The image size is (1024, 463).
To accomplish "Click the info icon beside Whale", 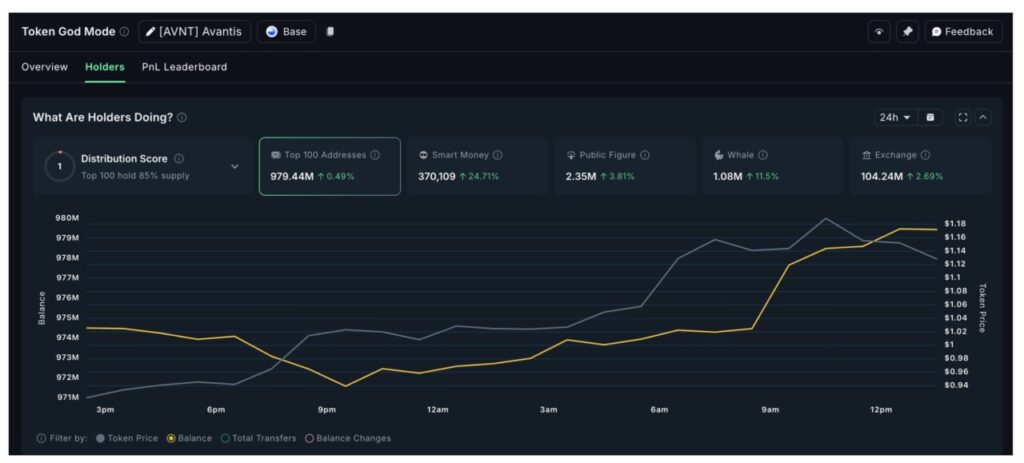I will pos(762,155).
